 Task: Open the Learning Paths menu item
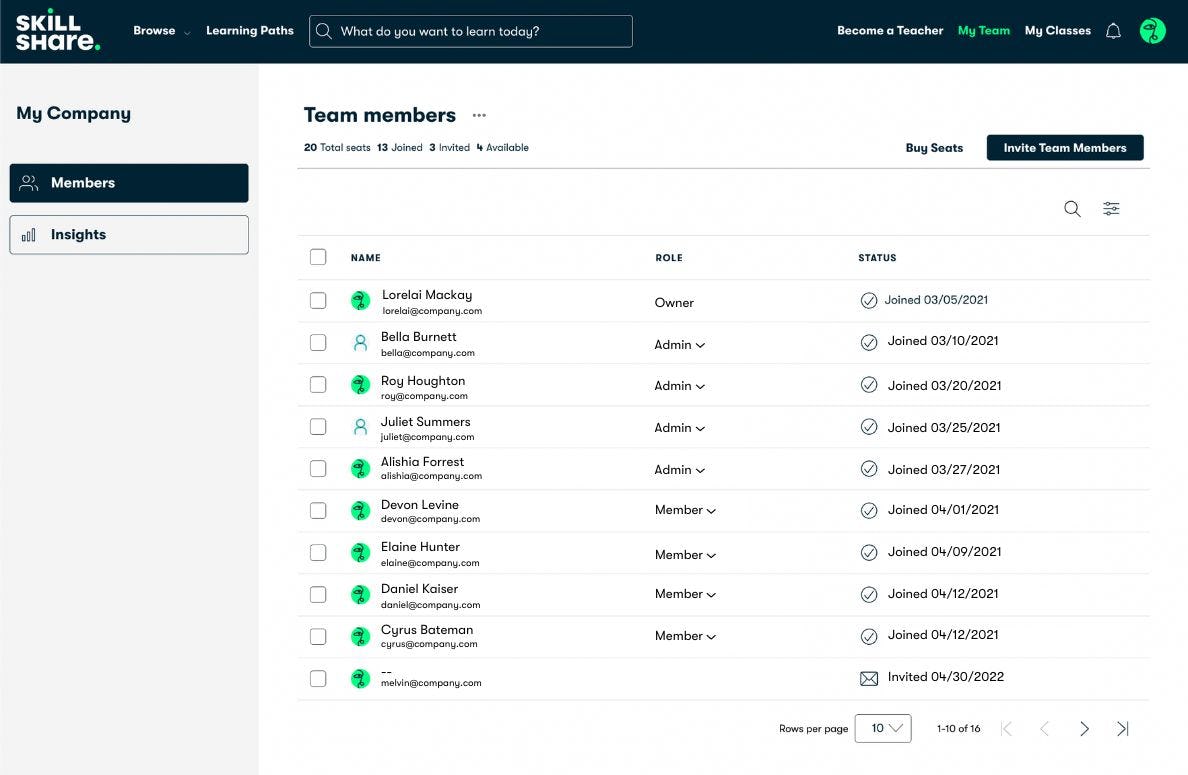click(x=249, y=30)
